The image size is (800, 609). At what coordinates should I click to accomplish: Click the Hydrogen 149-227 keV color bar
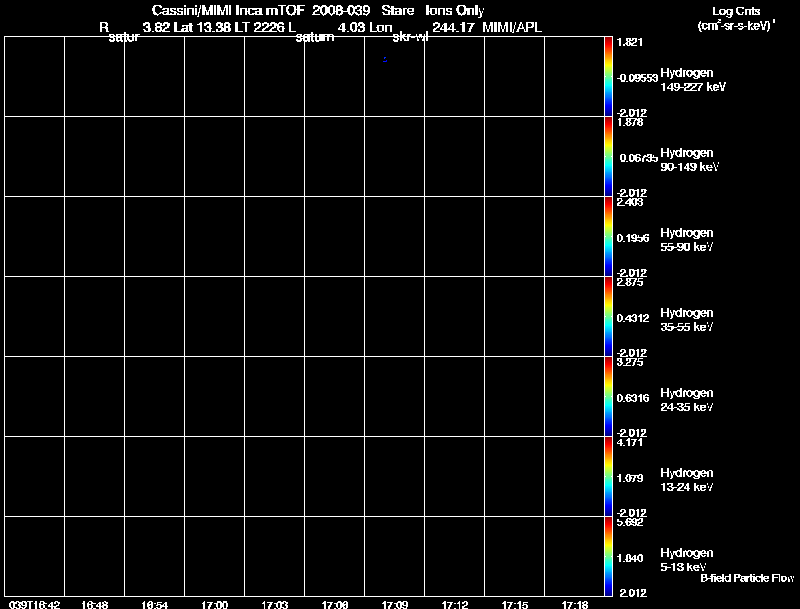point(608,77)
